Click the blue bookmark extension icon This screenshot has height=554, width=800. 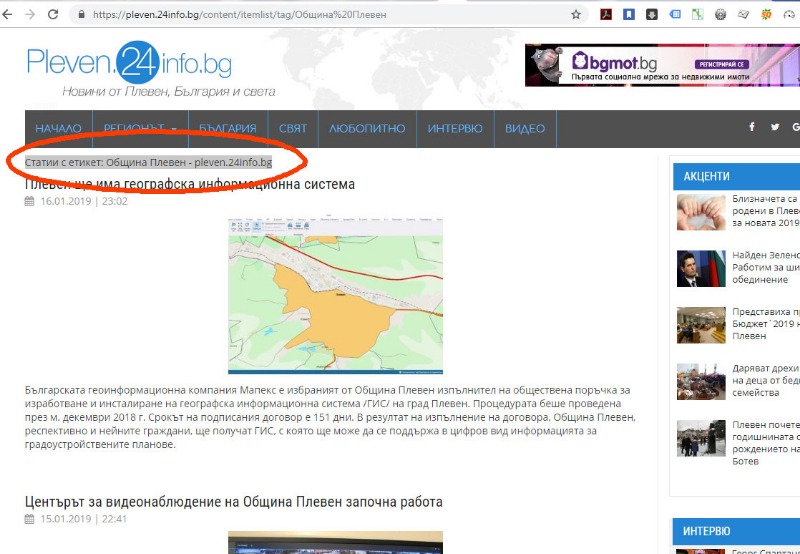629,14
